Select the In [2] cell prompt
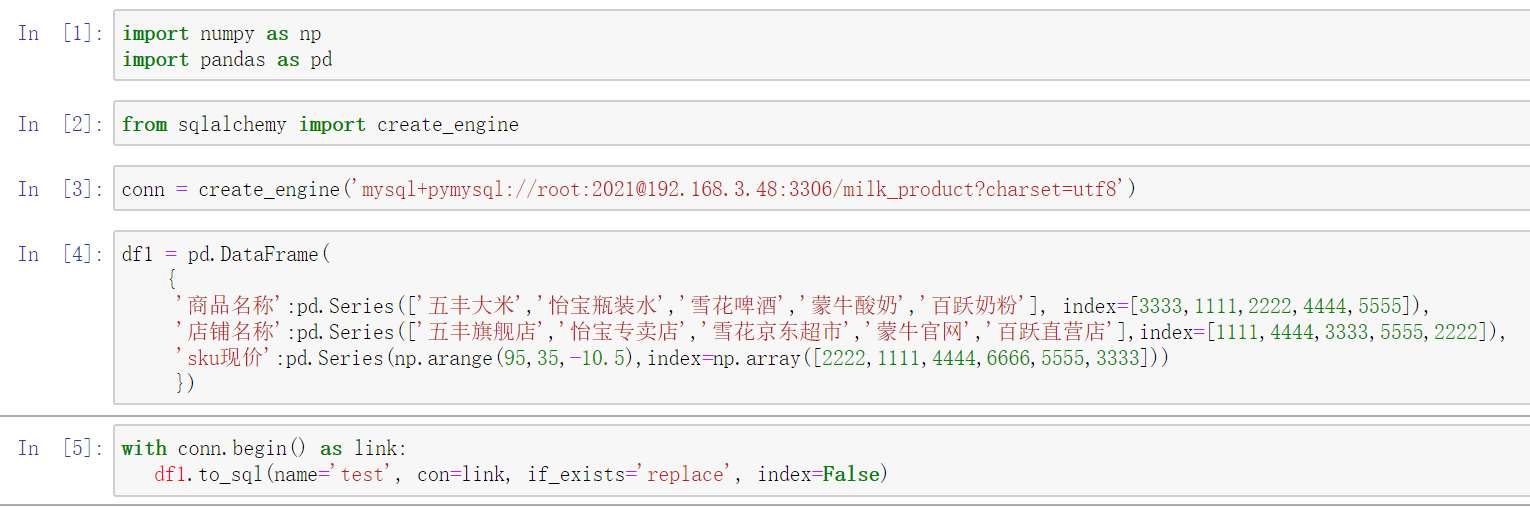Image resolution: width=1530 pixels, height=508 pixels. pyautogui.click(x=60, y=124)
